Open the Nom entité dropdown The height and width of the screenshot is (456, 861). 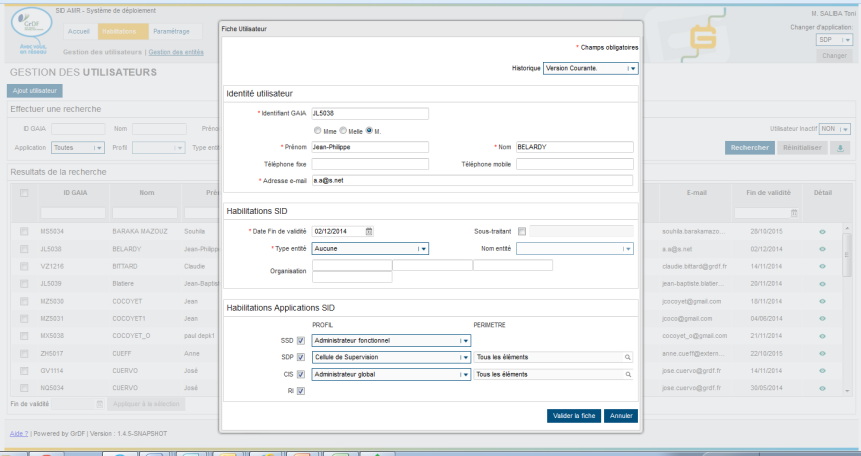coord(574,249)
